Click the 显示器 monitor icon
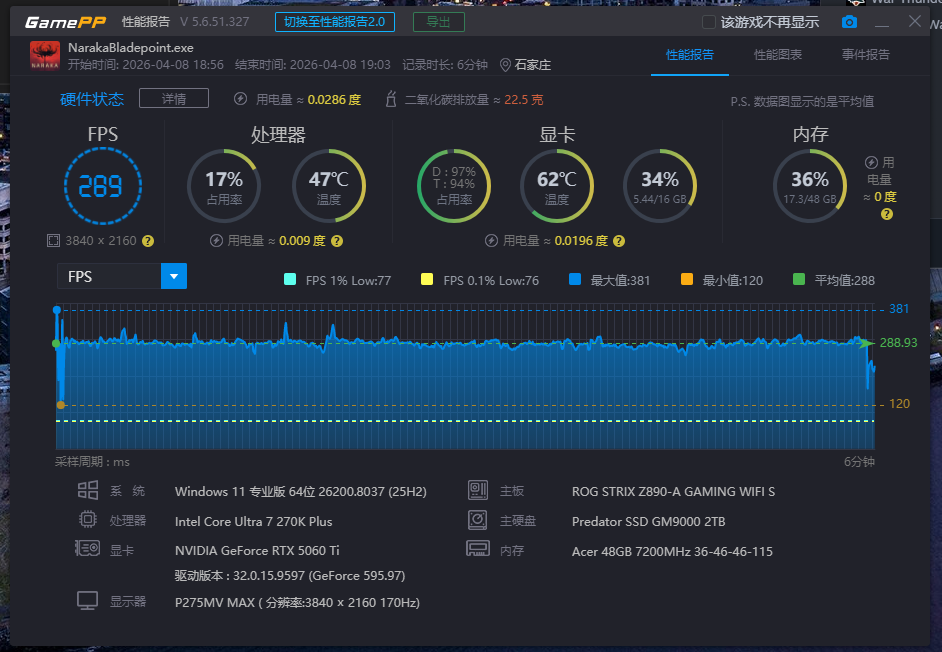This screenshot has width=942, height=652. click(x=88, y=600)
